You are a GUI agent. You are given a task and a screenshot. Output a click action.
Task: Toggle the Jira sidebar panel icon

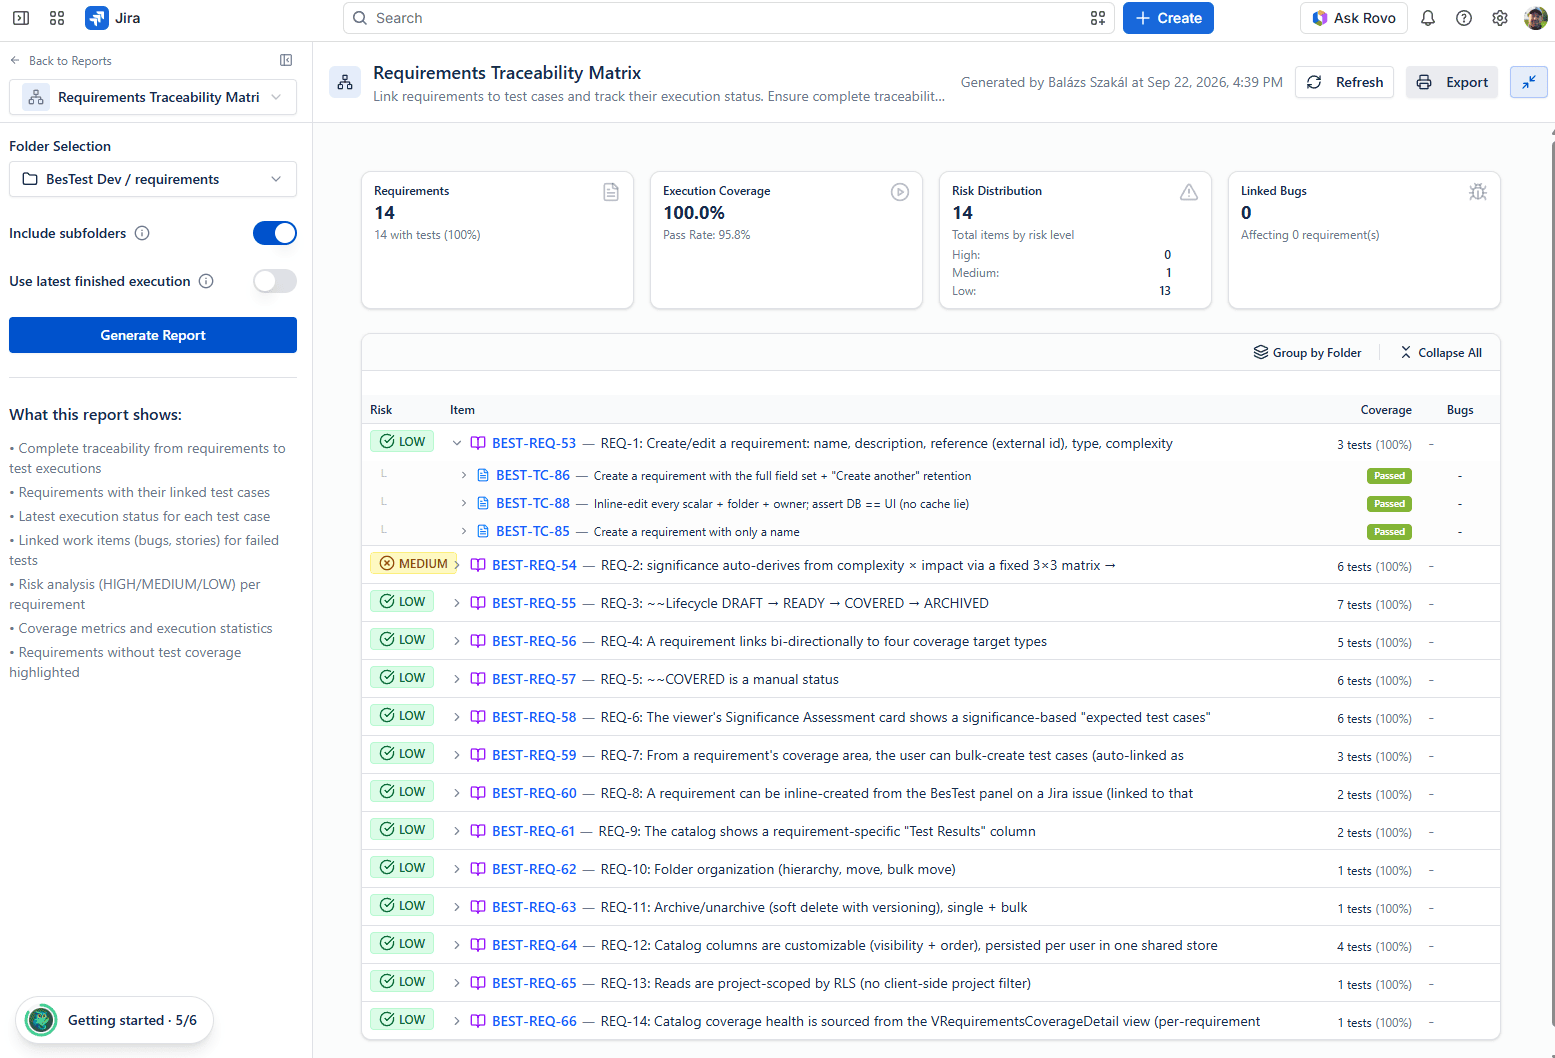click(21, 18)
